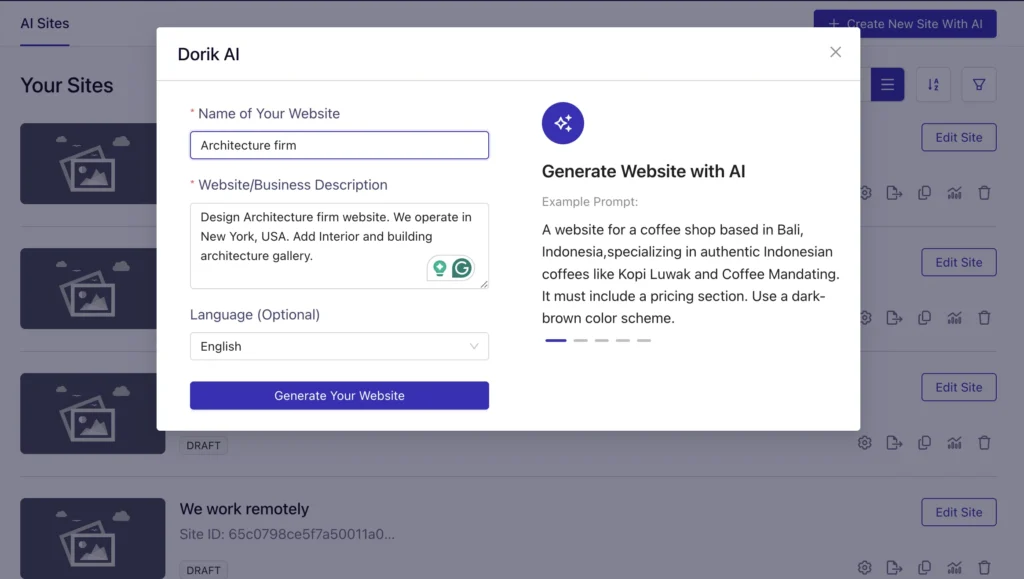Open the We work remotely thumbnail
Screen dimensions: 1024x579
[92, 538]
